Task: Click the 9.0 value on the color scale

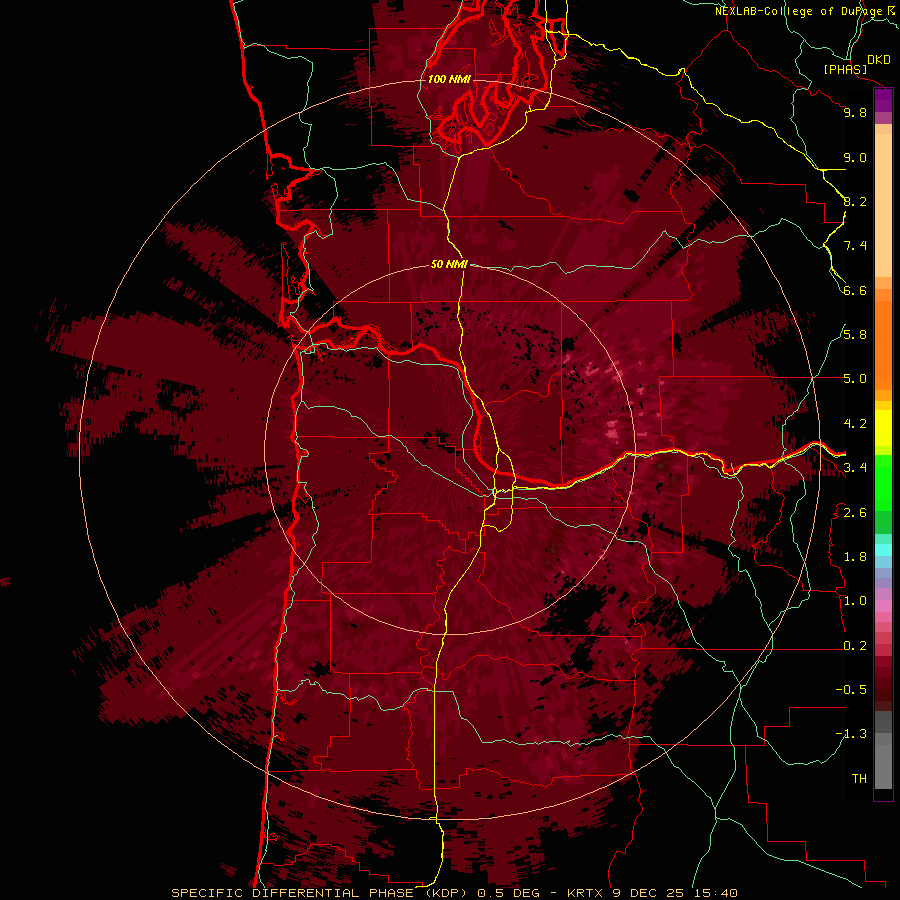Action: 855,157
